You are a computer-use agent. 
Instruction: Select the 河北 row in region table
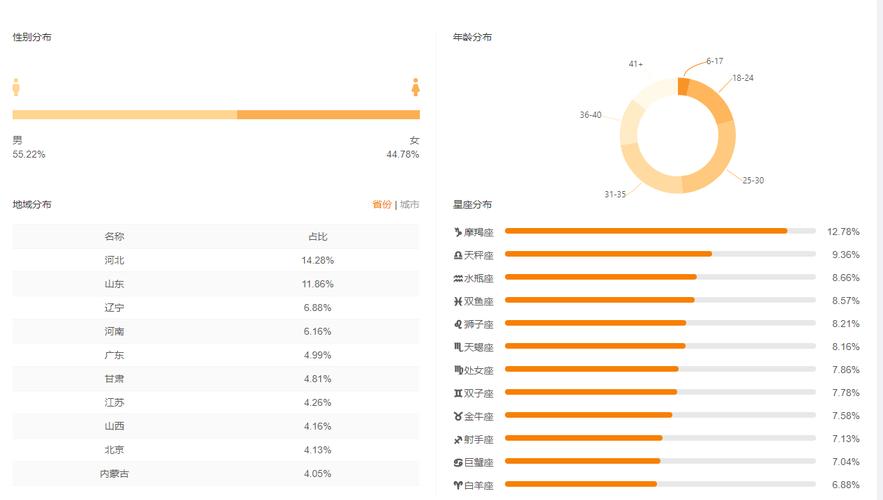(x=215, y=260)
